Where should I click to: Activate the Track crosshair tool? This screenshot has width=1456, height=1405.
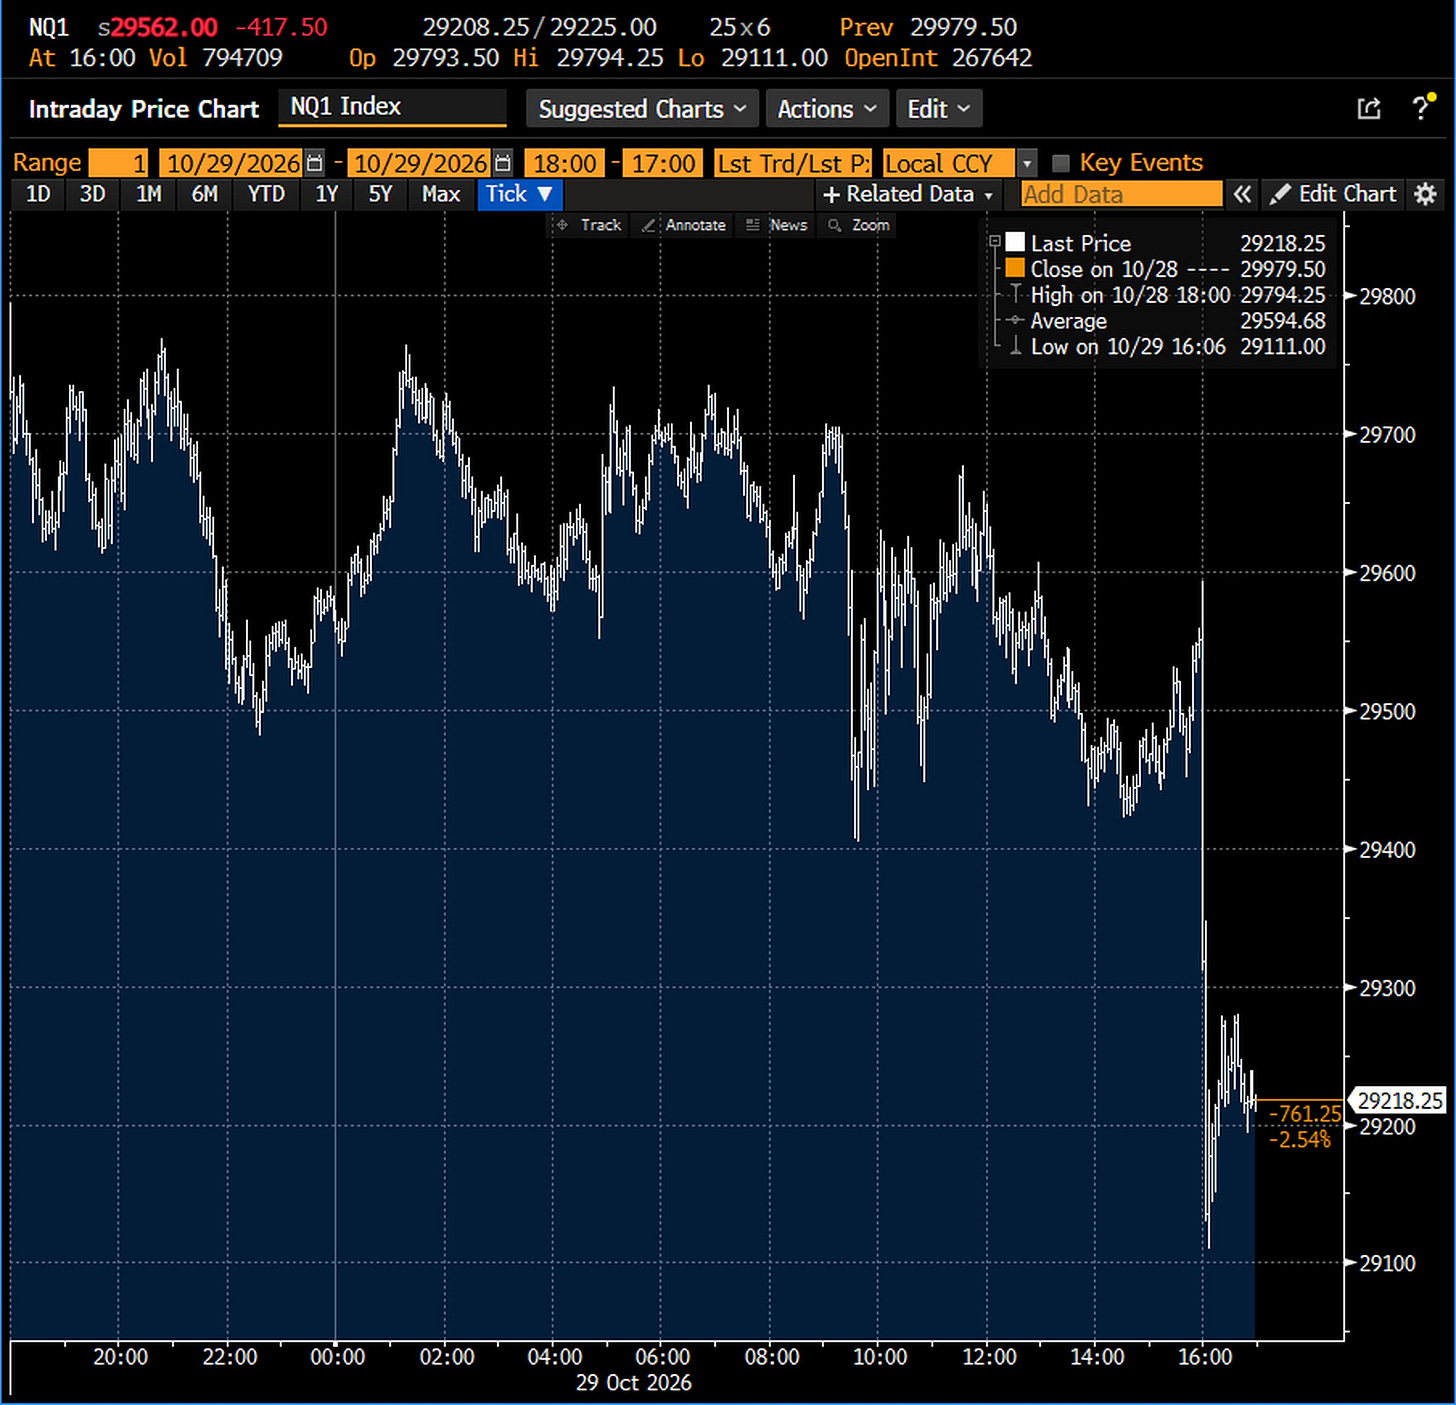click(x=589, y=225)
